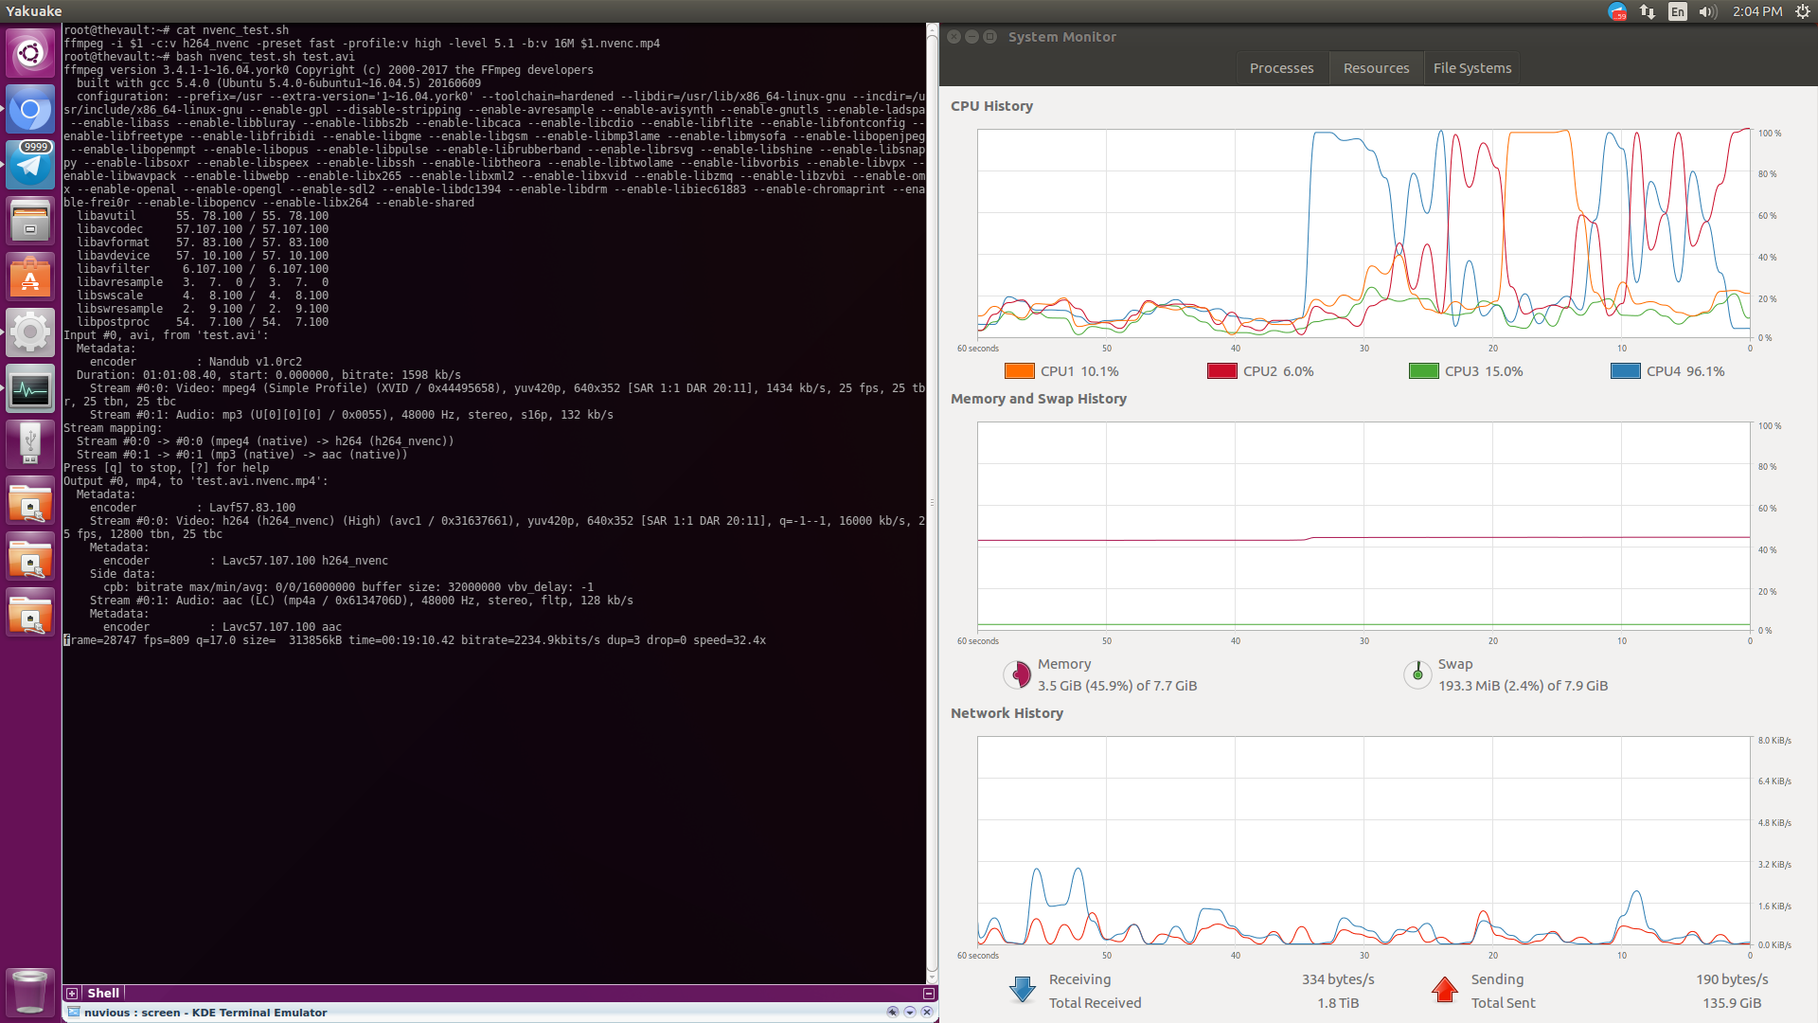This screenshot has height=1023, width=1818.
Task: Switch to the File Systems tab
Action: tap(1472, 68)
